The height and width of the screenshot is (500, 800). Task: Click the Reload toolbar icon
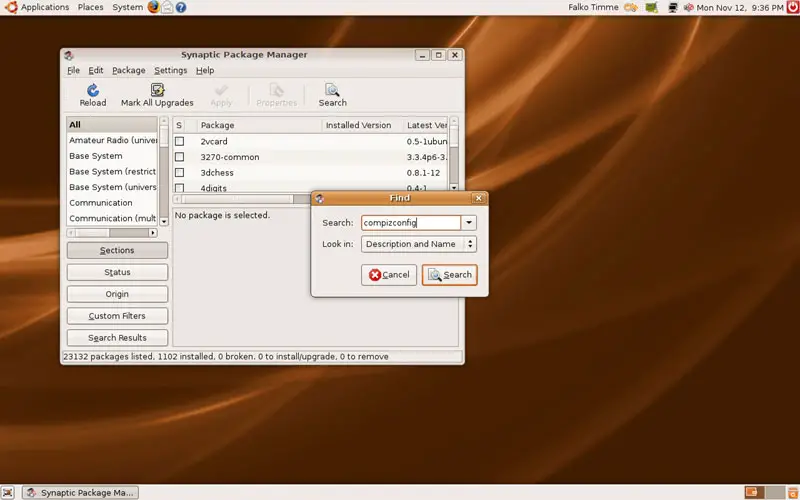click(93, 90)
